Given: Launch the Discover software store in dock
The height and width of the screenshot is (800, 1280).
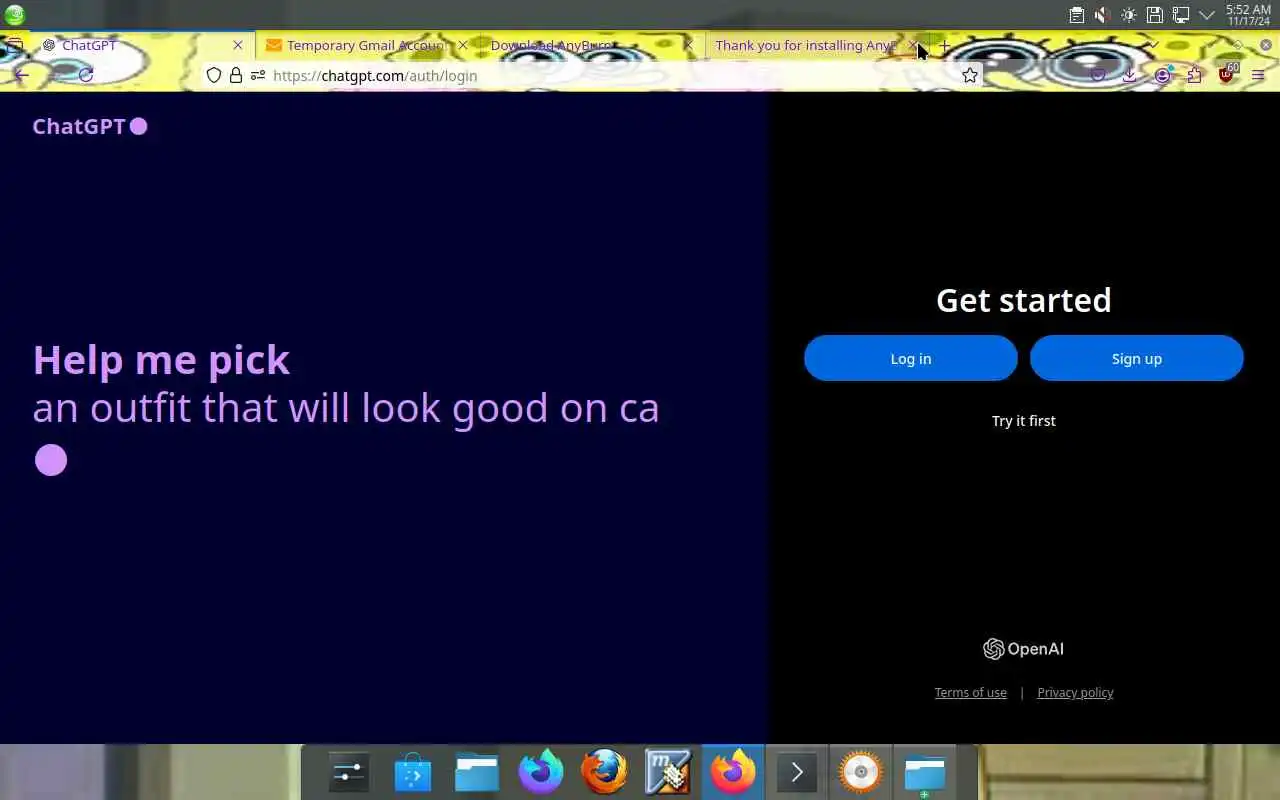Looking at the screenshot, I should click(x=413, y=772).
